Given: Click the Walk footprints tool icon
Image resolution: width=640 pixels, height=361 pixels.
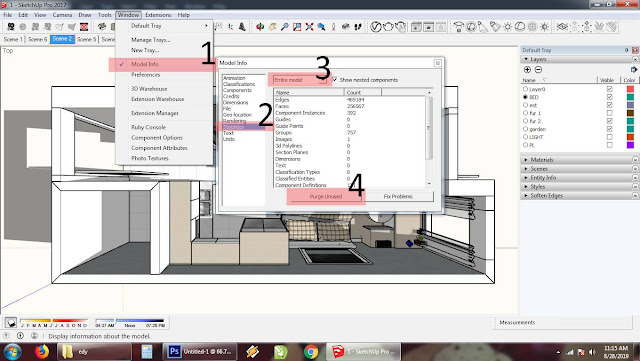Looking at the screenshot, I should pos(358,27).
